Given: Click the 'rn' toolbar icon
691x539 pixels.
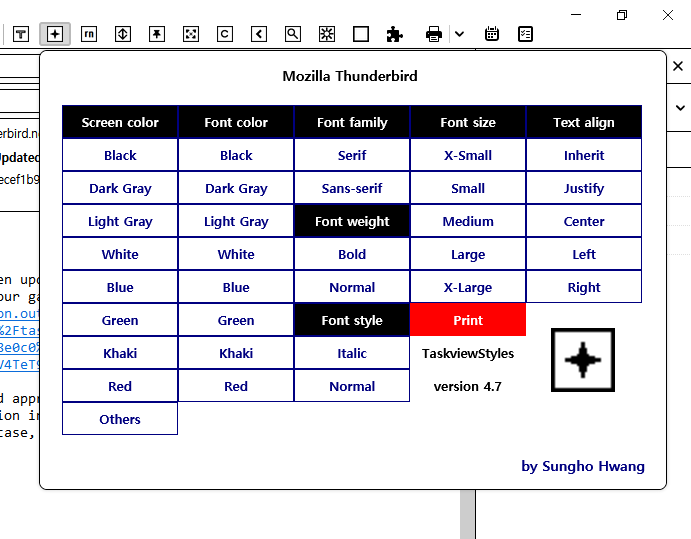Looking at the screenshot, I should click(x=89, y=34).
